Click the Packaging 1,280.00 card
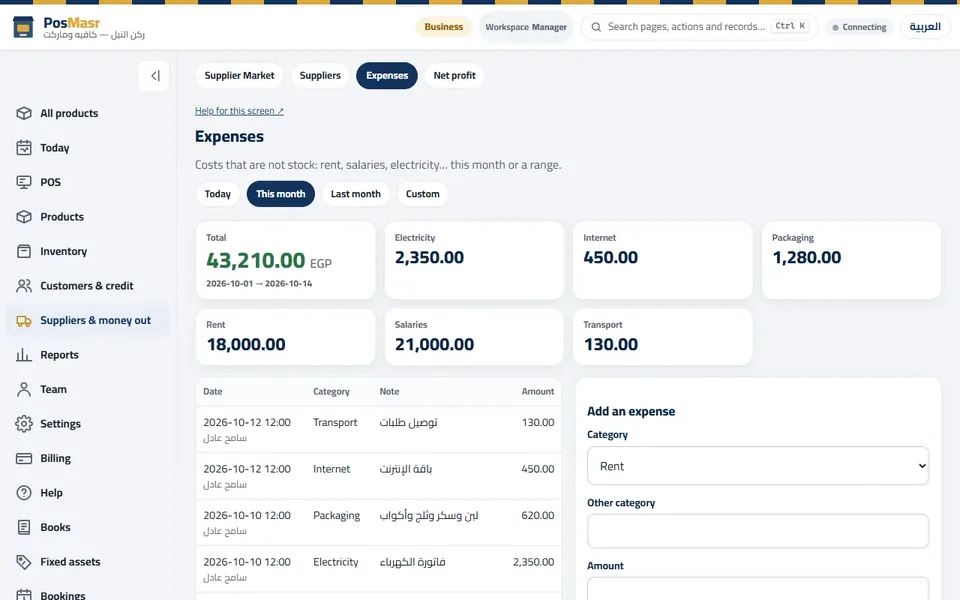960x600 pixels. 851,260
